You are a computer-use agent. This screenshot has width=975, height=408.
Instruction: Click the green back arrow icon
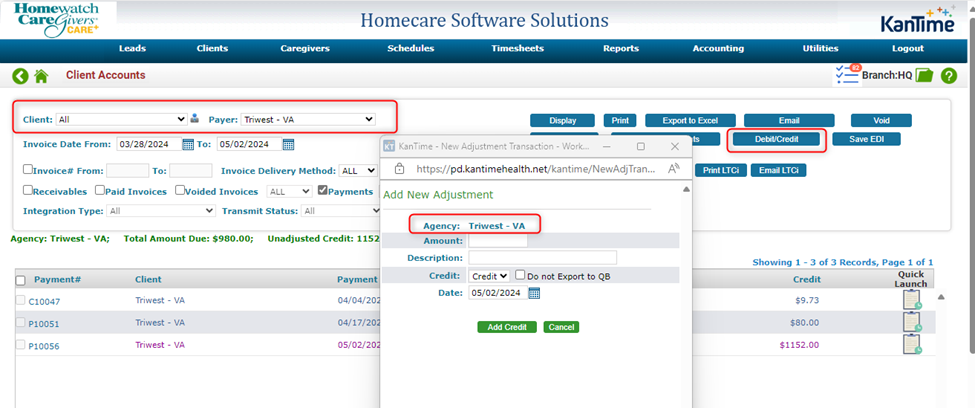click(20, 76)
